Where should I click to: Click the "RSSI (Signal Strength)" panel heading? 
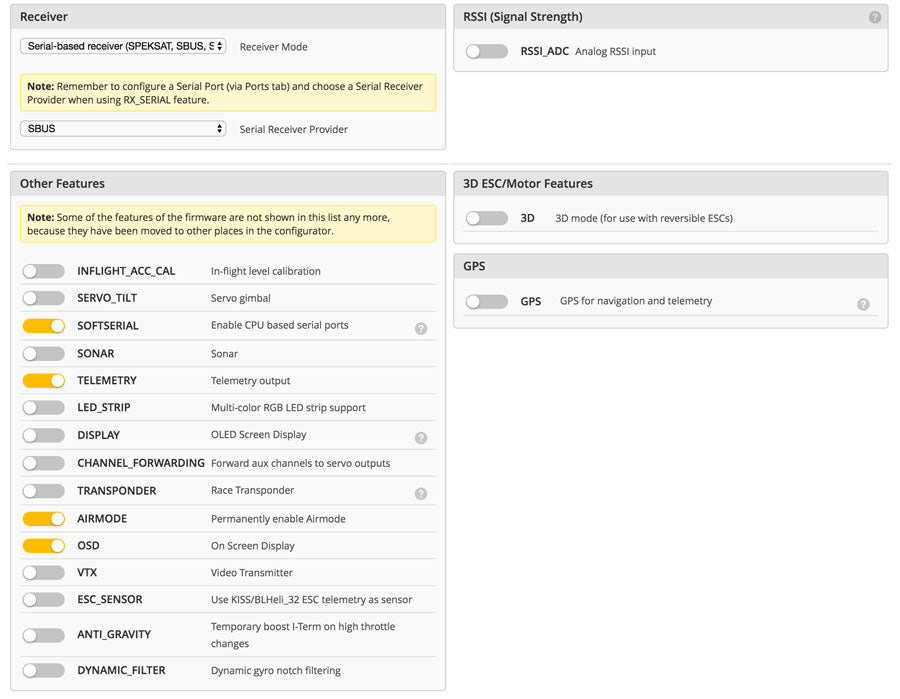(x=522, y=17)
